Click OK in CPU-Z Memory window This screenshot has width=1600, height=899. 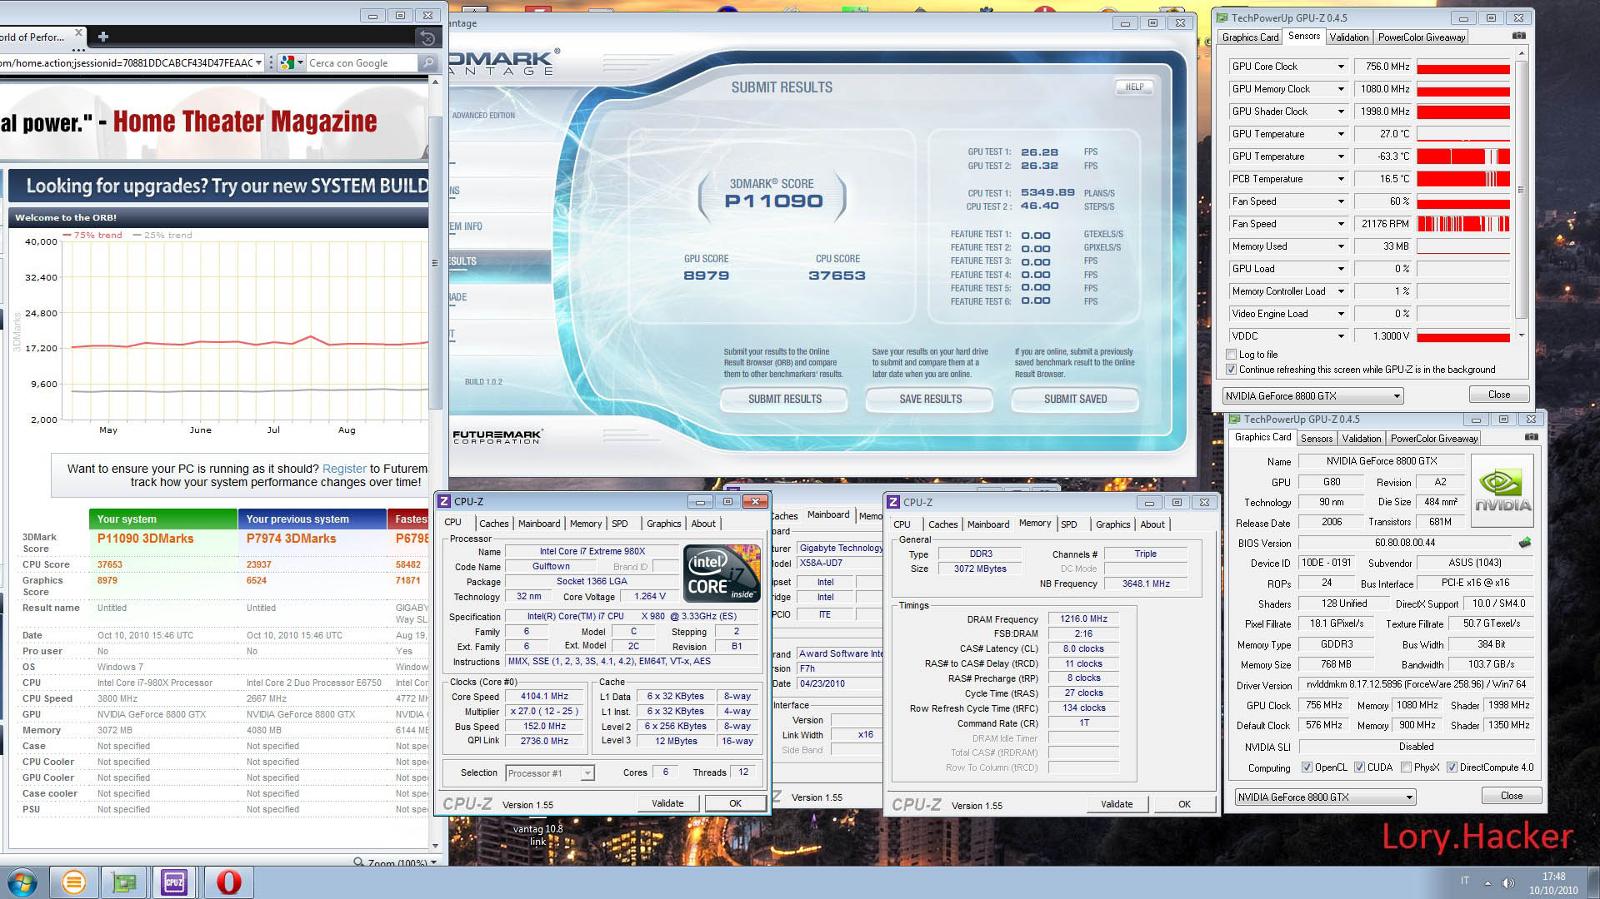pyautogui.click(x=1184, y=804)
